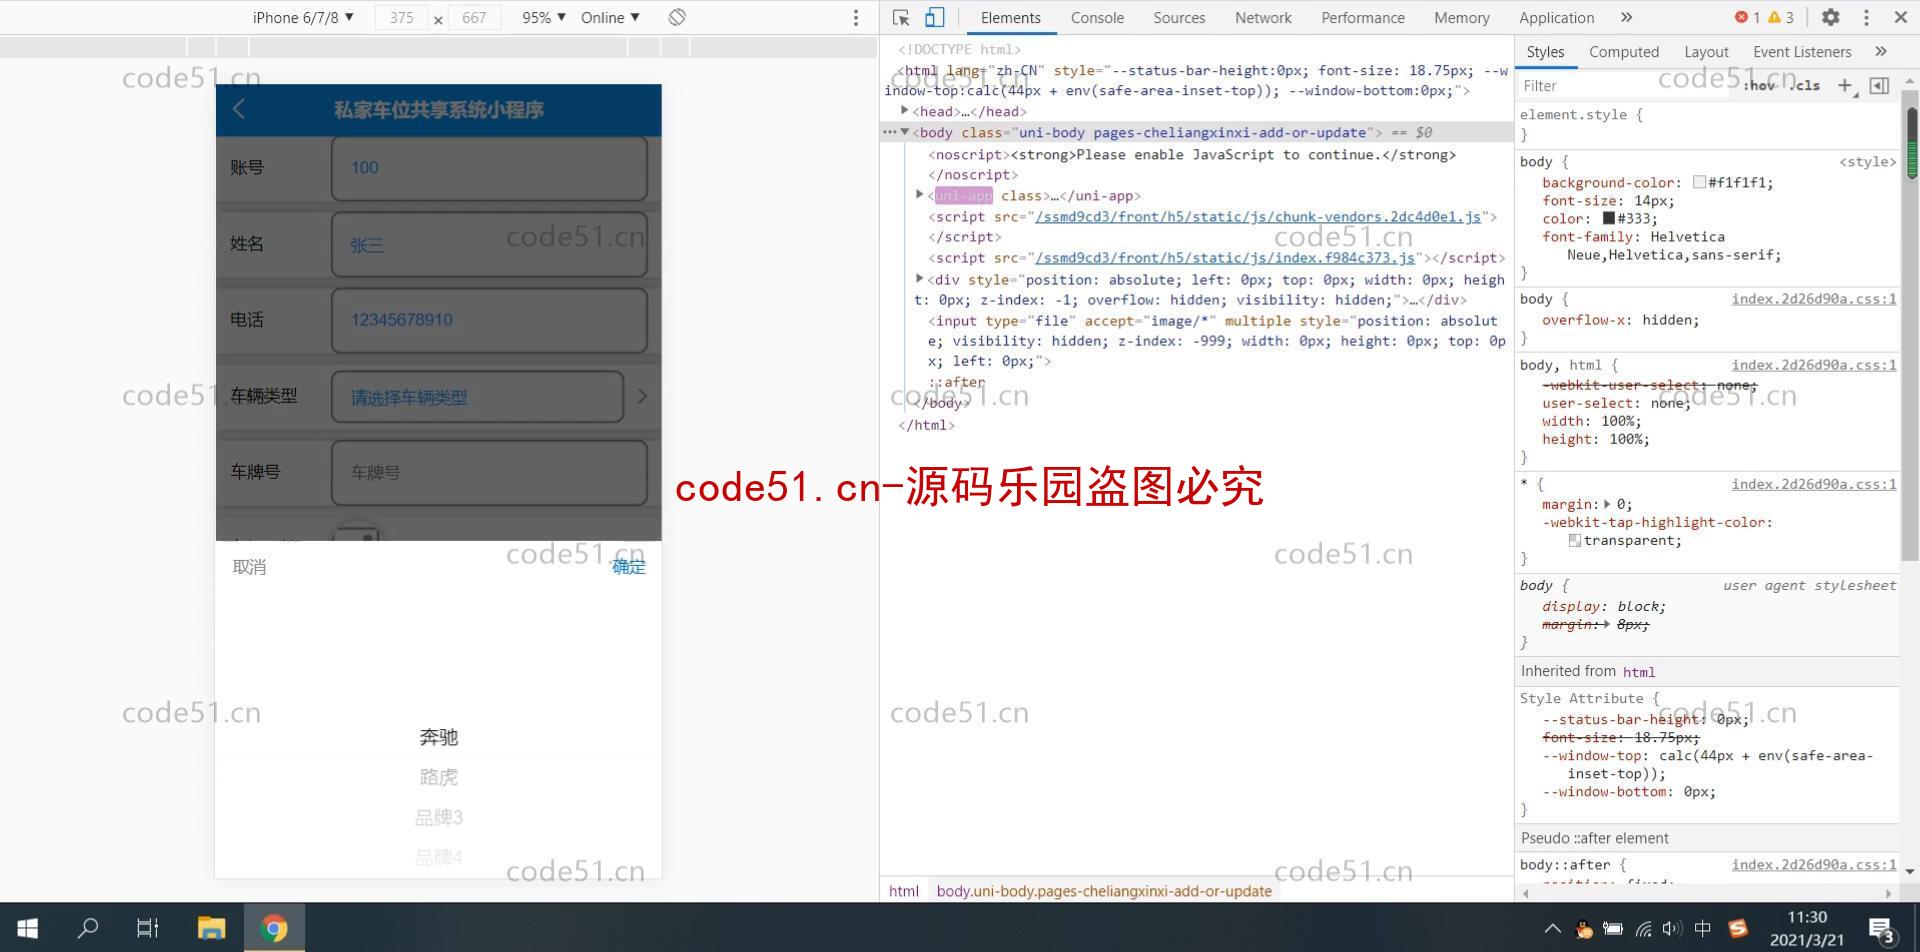Open Task View in taskbar
Viewport: 1920px width, 952px height.
click(x=148, y=928)
